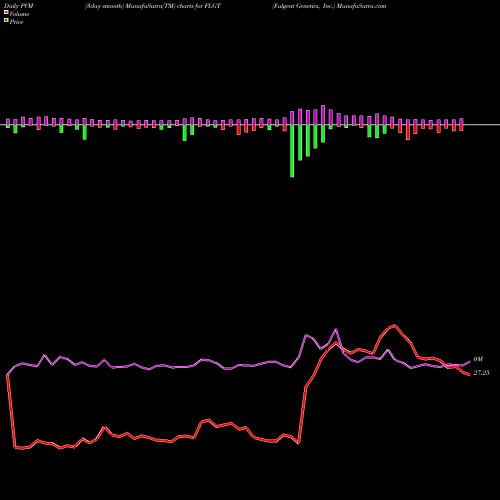The image size is (500, 500).
Task: Click the '(3day smooth) MunafaSutra(TM) charts for FLGT' heading
Action: [x=153, y=6]
